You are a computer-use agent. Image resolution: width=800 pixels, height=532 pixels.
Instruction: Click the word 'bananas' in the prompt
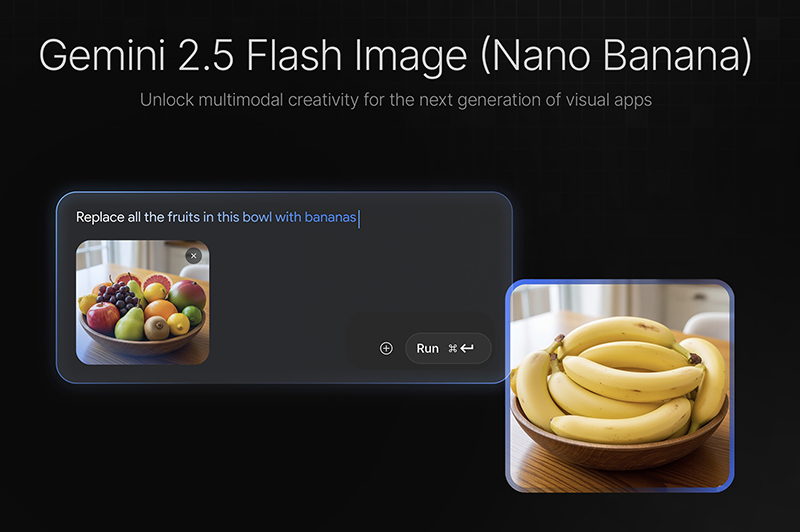[330, 217]
